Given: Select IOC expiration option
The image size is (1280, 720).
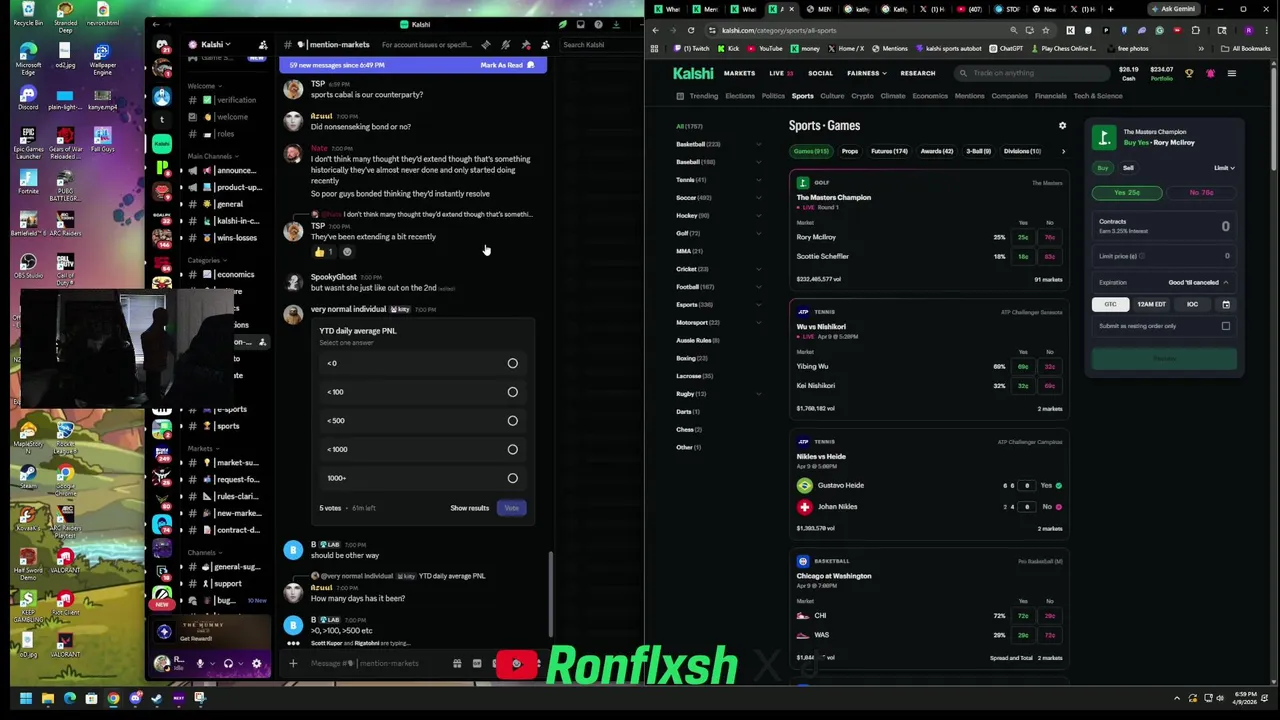Looking at the screenshot, I should coord(1192,304).
